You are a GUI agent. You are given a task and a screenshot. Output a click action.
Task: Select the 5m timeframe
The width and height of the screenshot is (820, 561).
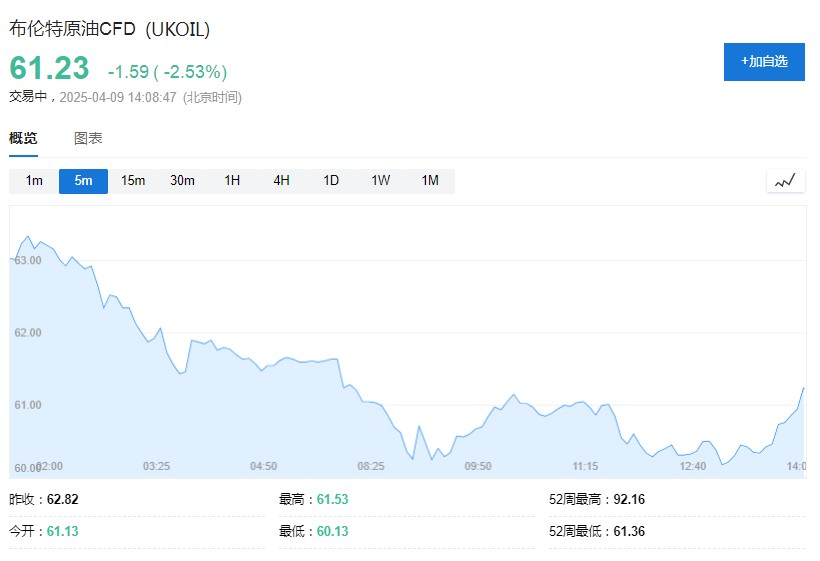pos(83,181)
